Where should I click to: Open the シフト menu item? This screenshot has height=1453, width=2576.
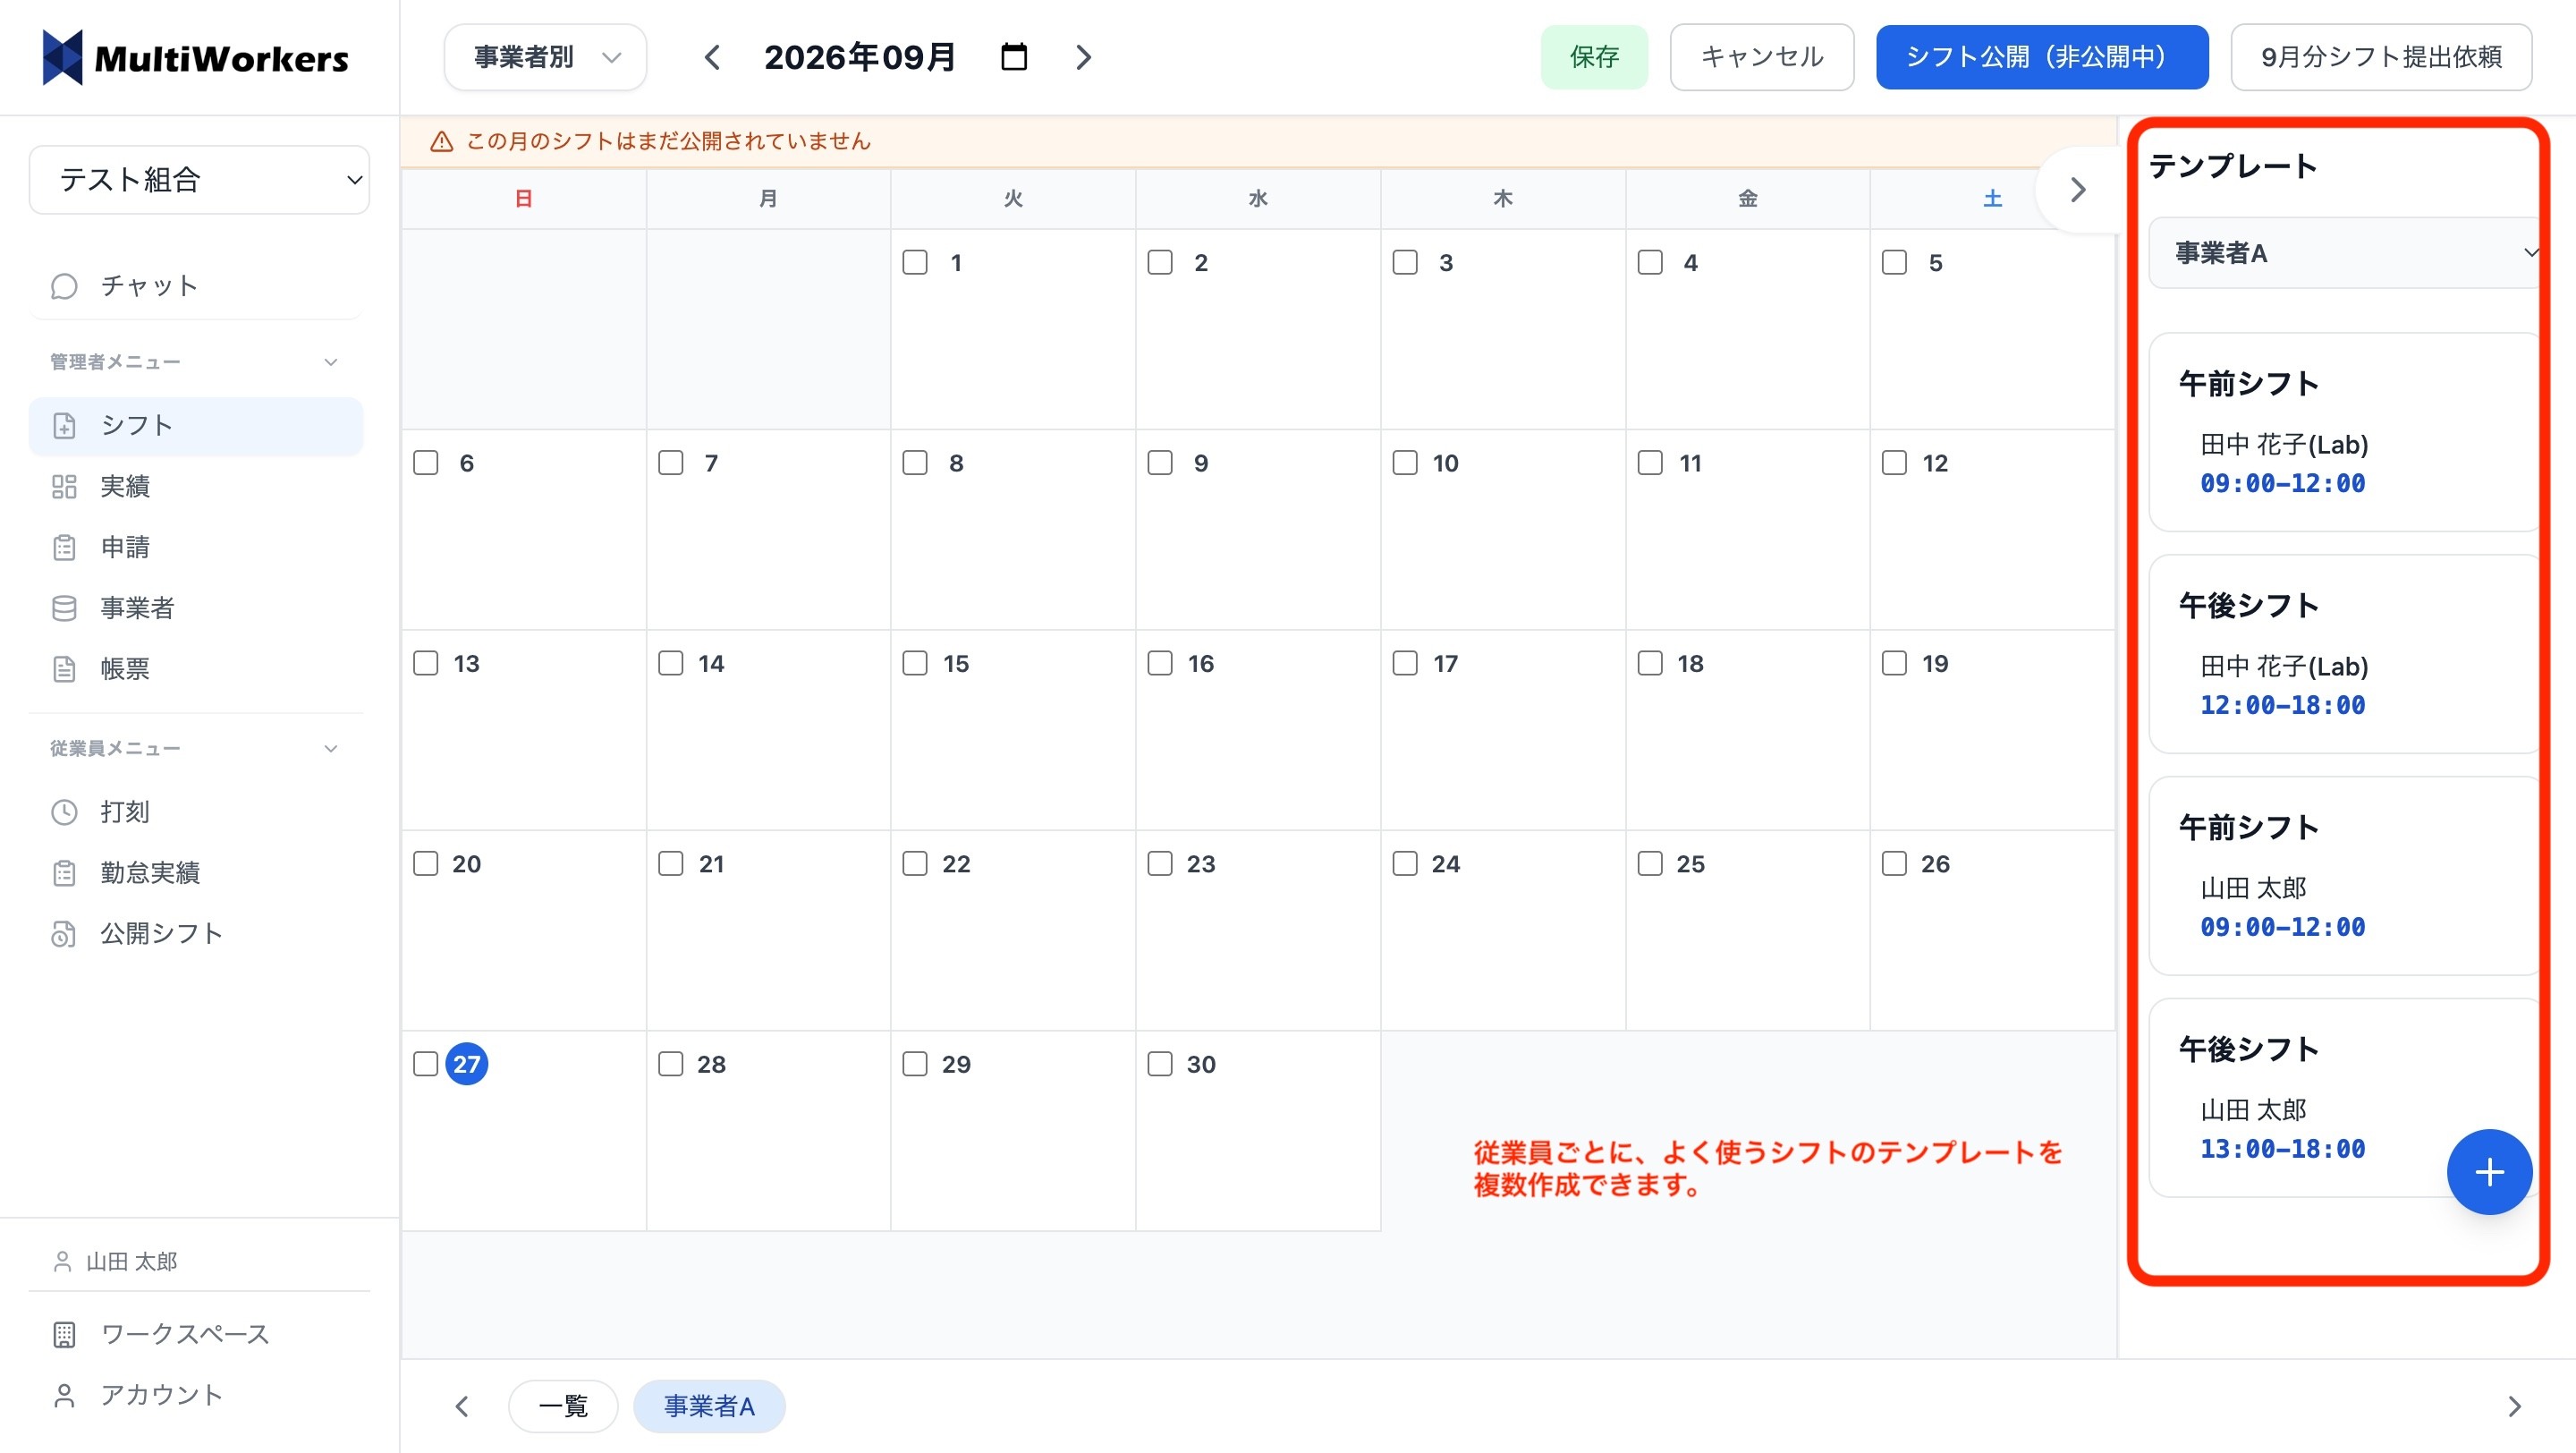point(196,426)
